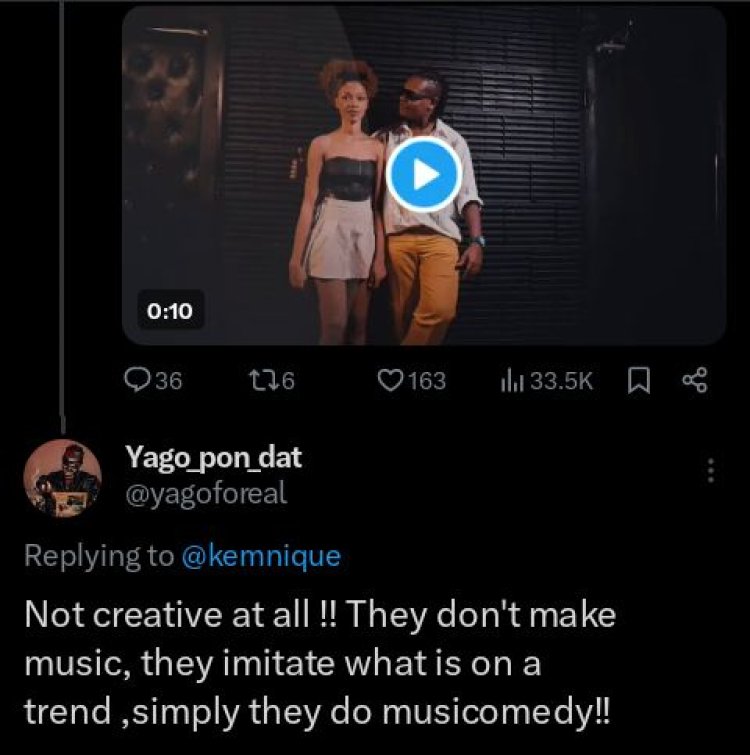Click the Yago_pon_dat display name

point(213,458)
